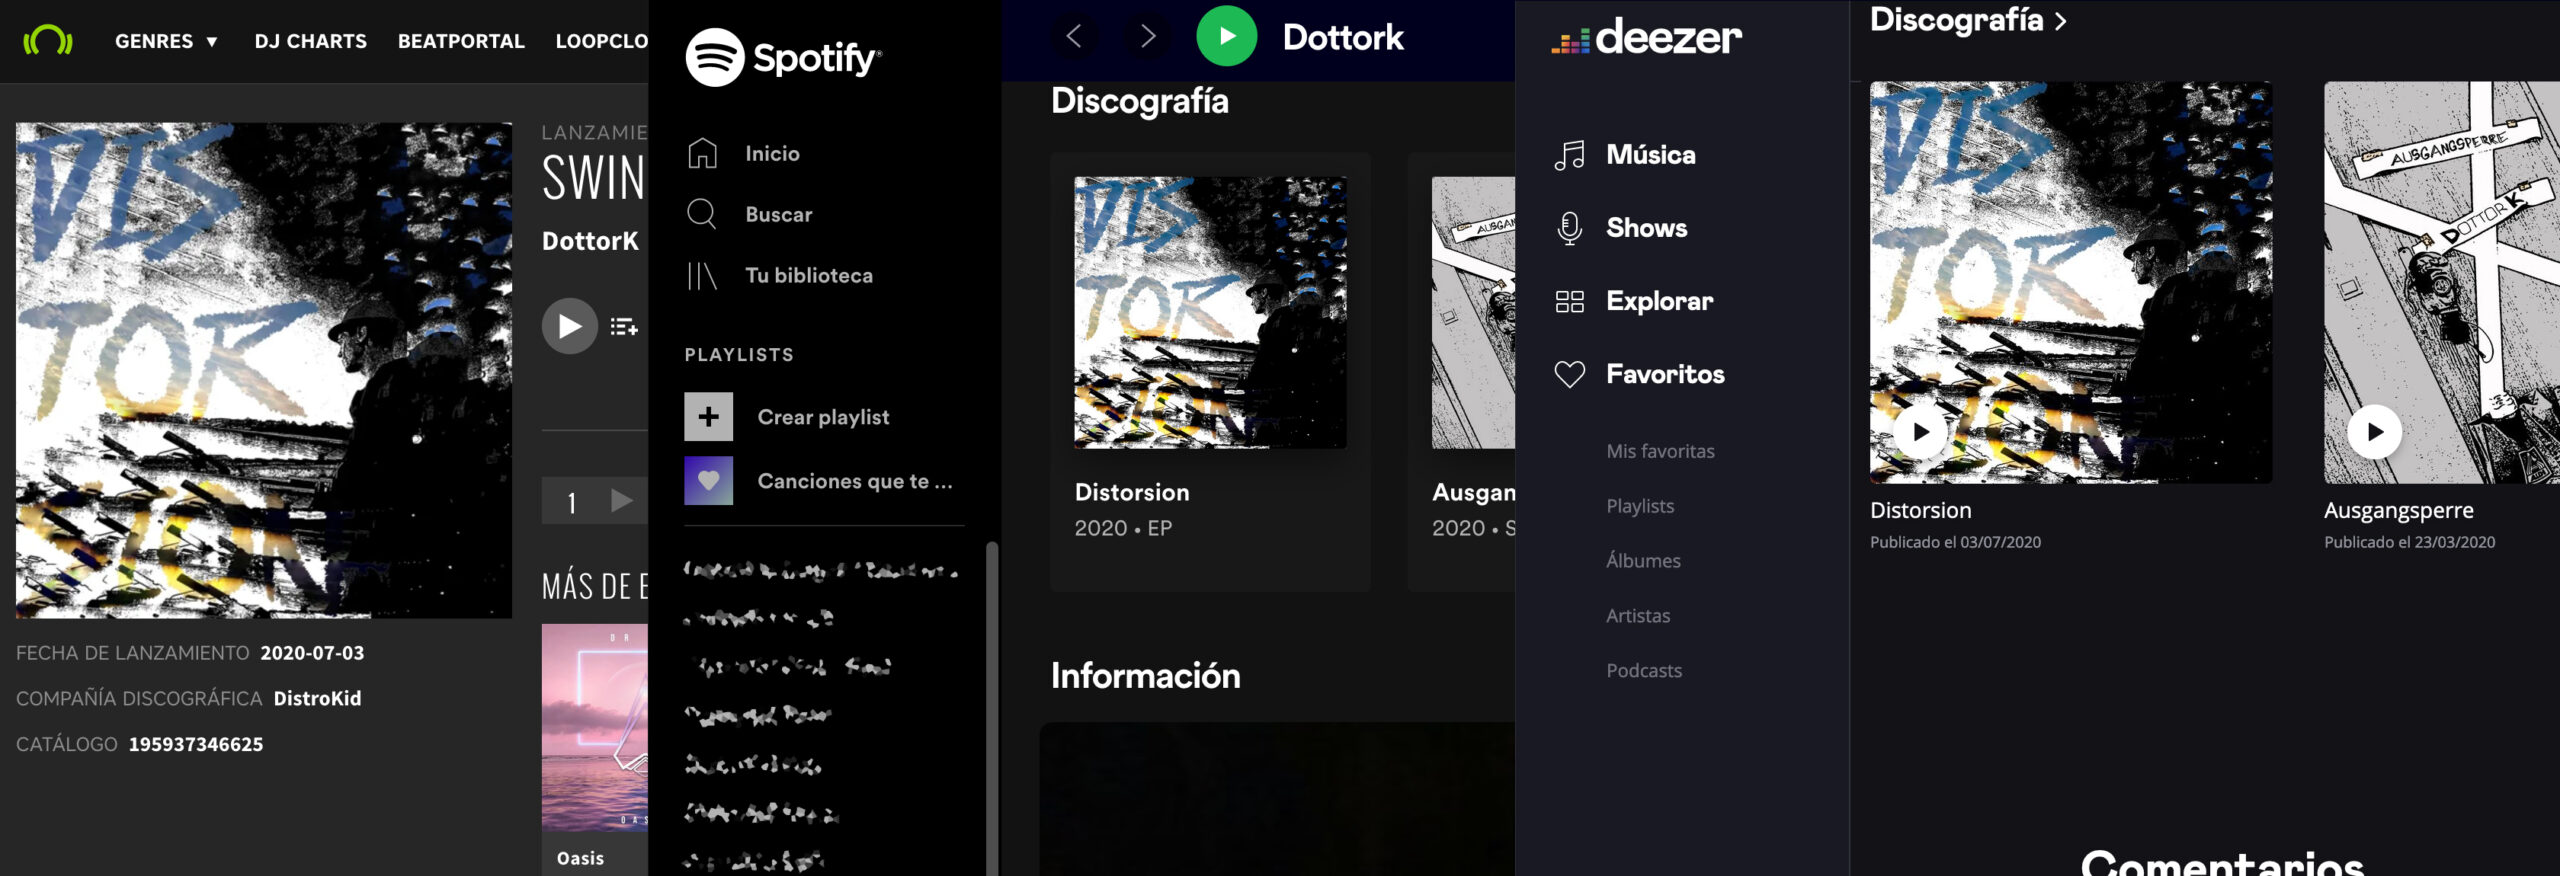Click the Comentarios heading in Deezer
The image size is (2560, 876).
(x=2222, y=863)
